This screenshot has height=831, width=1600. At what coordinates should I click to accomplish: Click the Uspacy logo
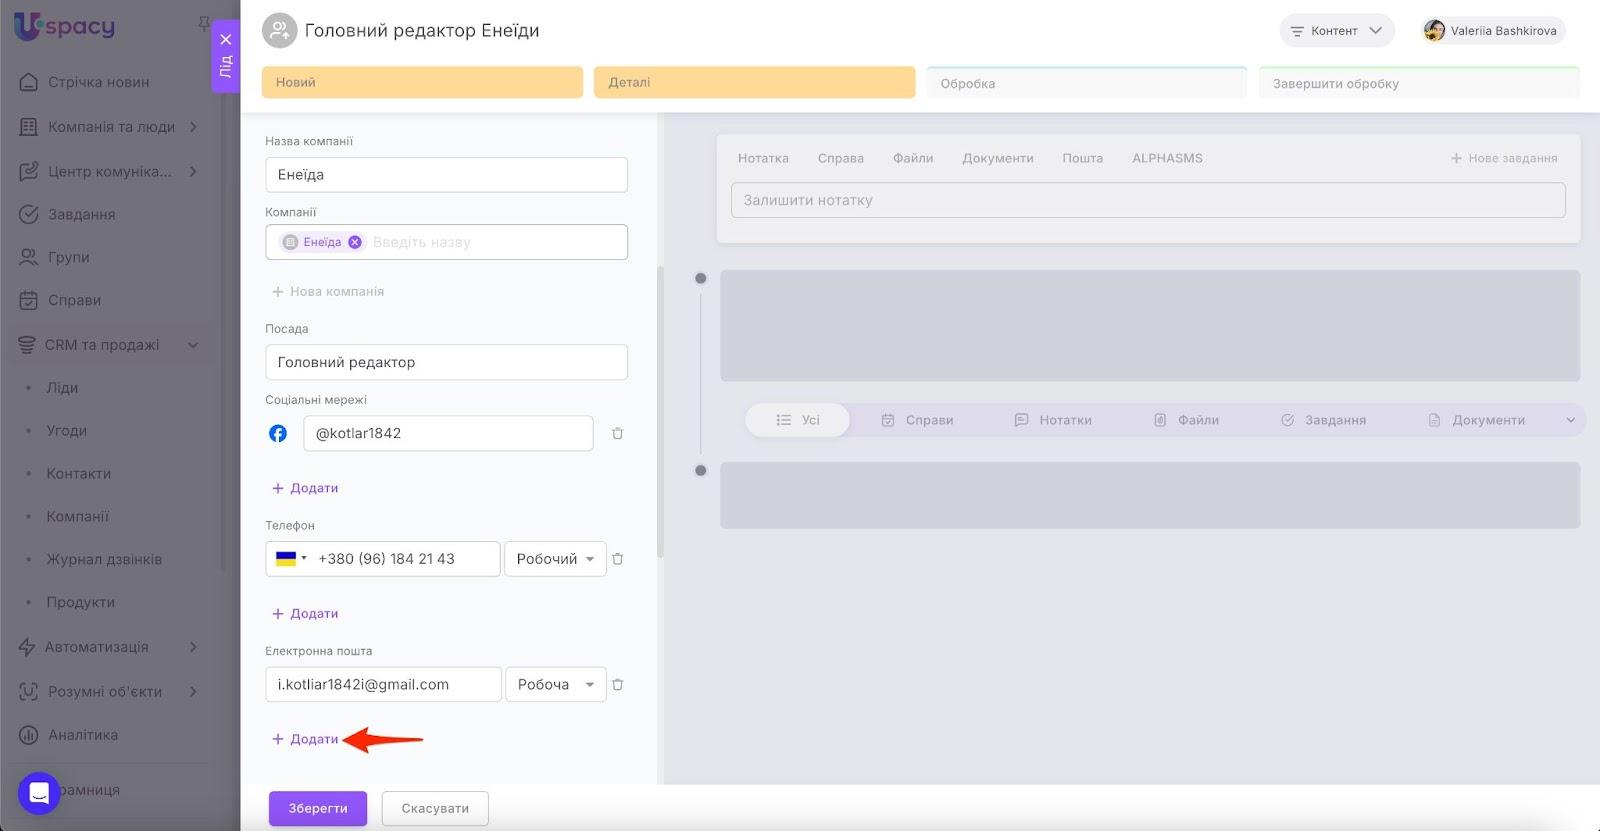(65, 27)
